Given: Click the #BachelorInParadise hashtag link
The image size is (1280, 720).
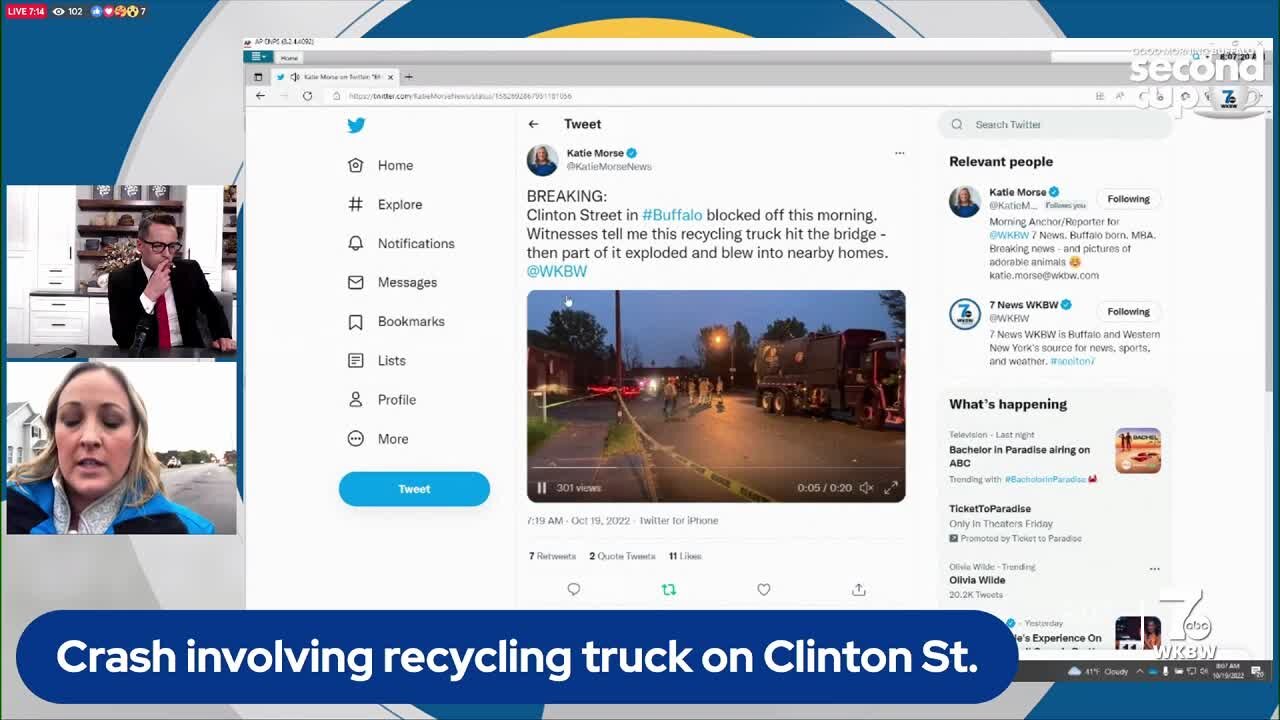Looking at the screenshot, I should [x=1045, y=479].
